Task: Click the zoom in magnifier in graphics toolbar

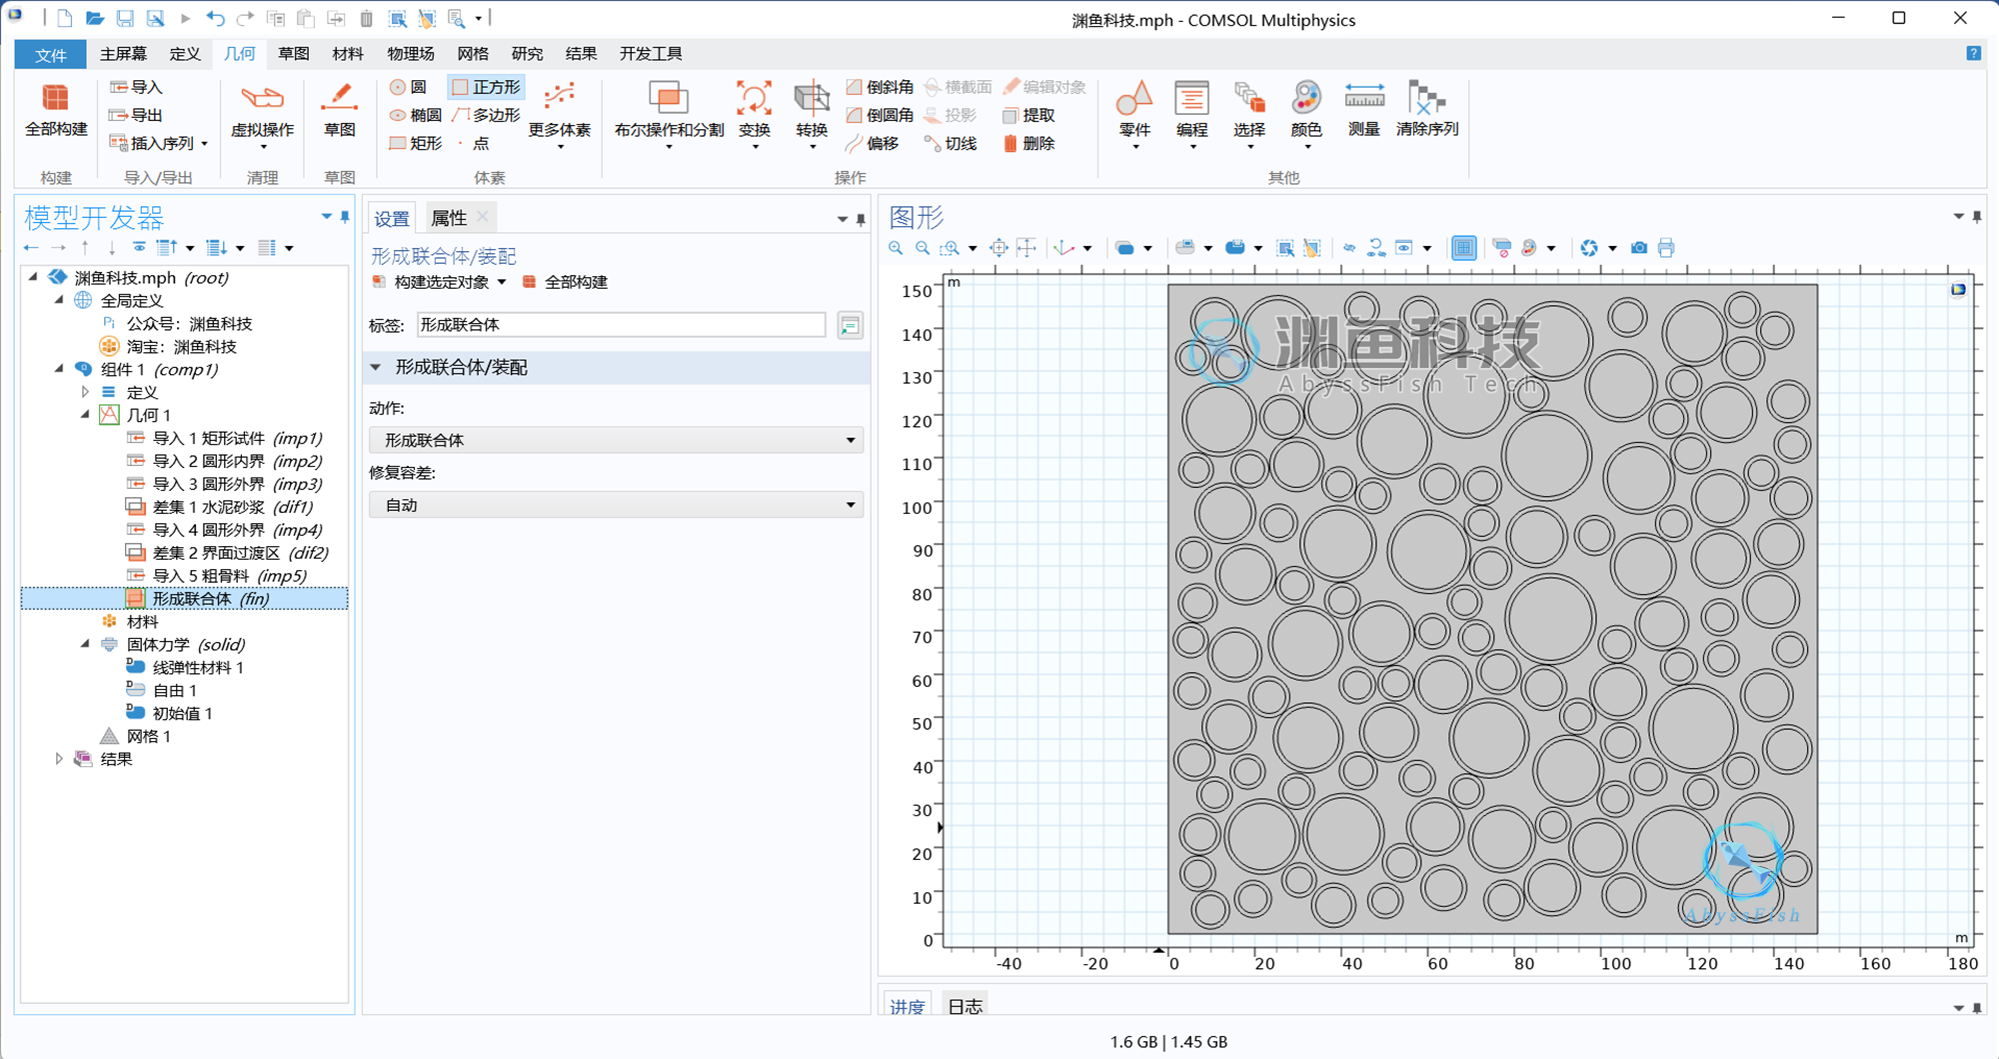Action: click(x=896, y=248)
